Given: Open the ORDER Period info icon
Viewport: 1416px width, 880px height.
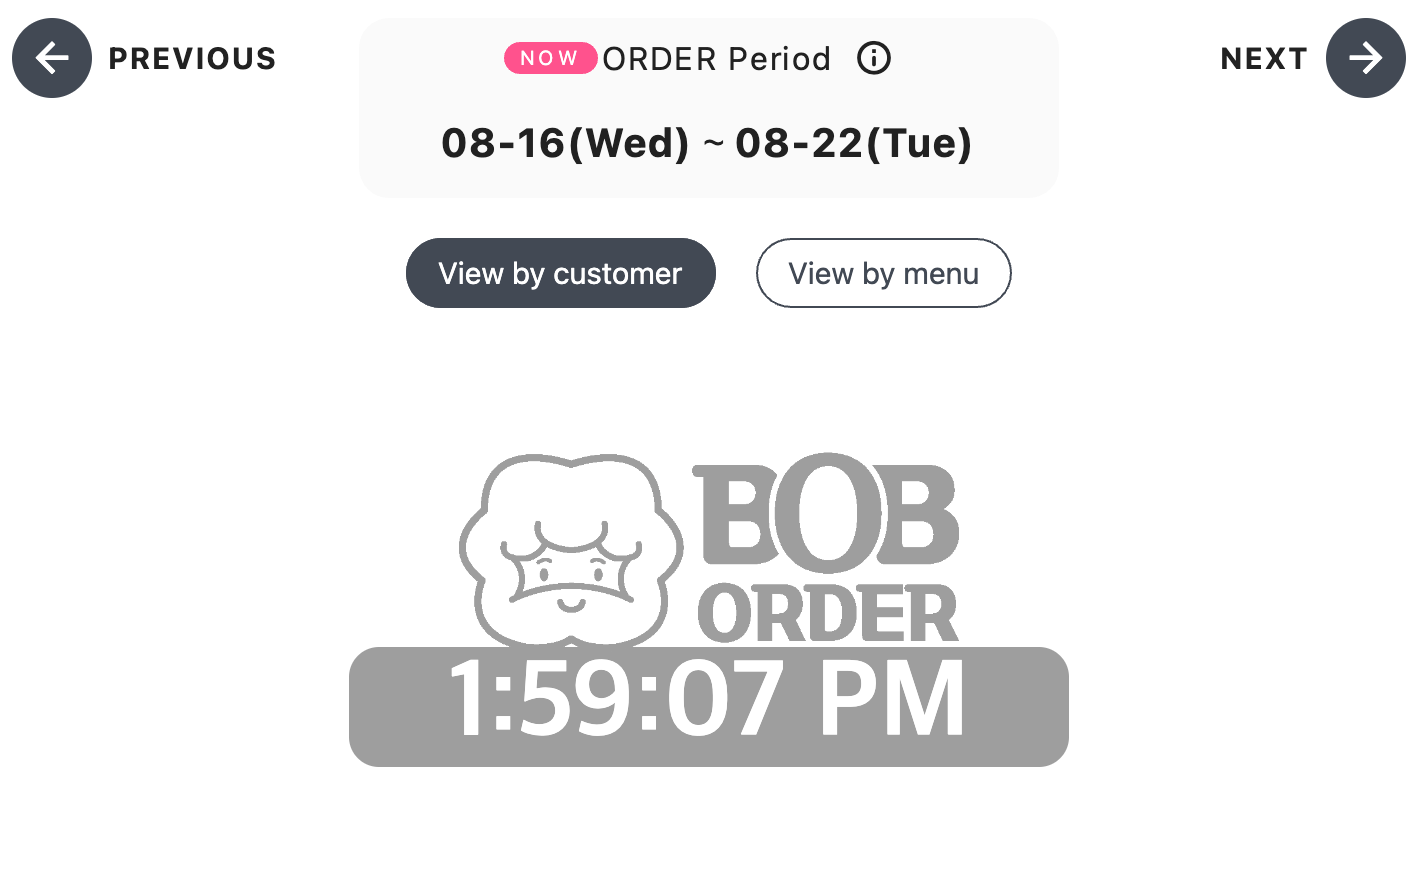Looking at the screenshot, I should point(874,58).
